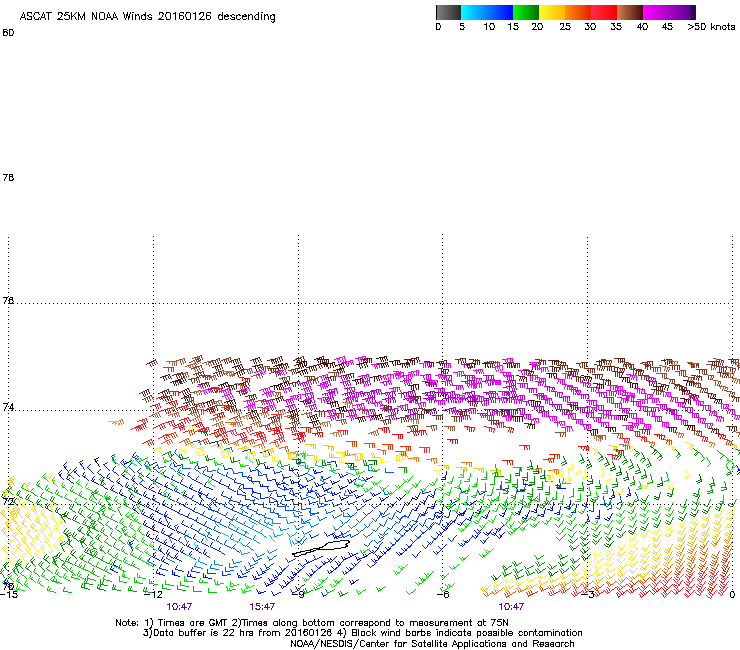
Task: Click the 'Data buffer is 22 hrs' note line
Action: coord(362,633)
